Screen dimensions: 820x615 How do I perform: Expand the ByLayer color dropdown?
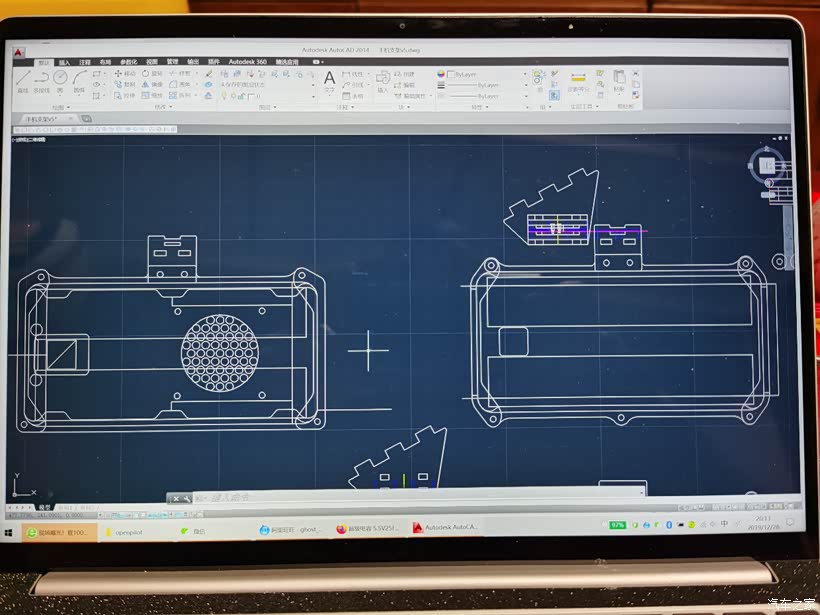pyautogui.click(x=527, y=74)
